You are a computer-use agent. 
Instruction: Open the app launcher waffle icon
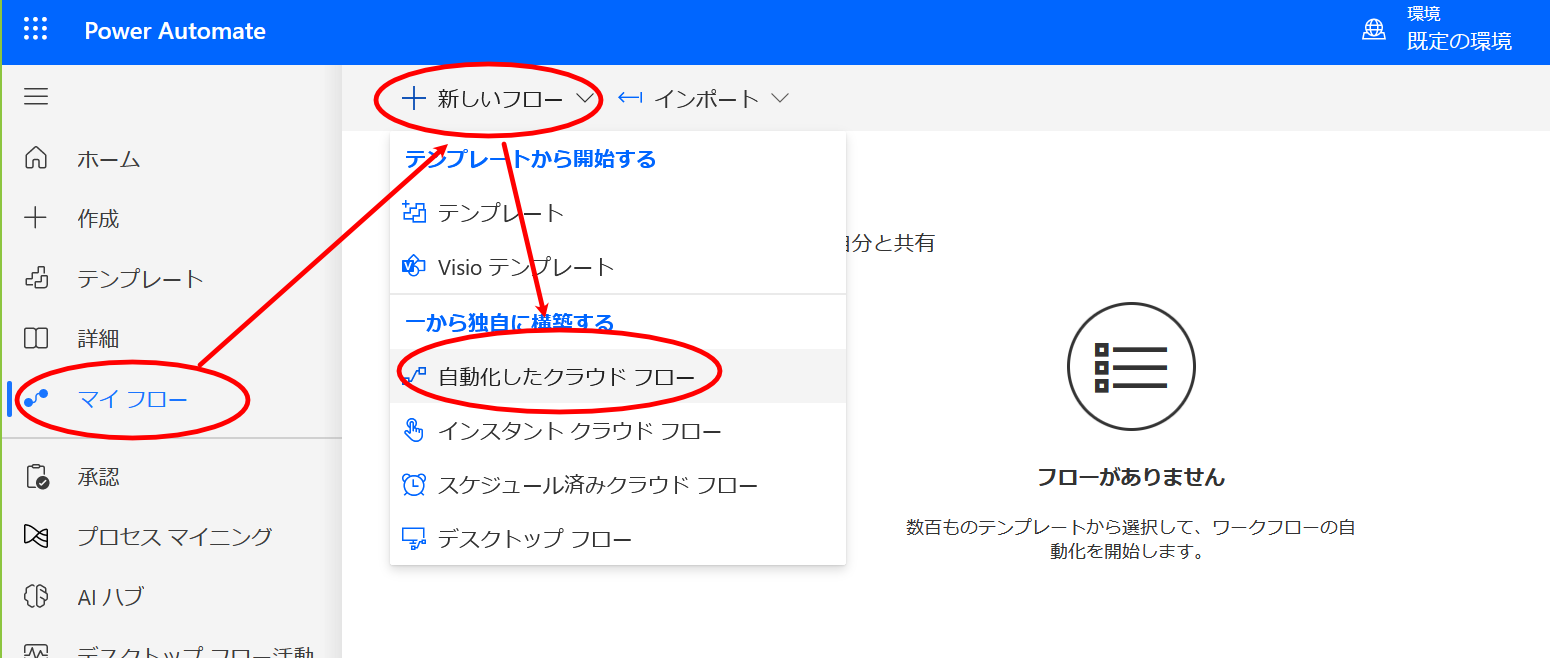[35, 30]
